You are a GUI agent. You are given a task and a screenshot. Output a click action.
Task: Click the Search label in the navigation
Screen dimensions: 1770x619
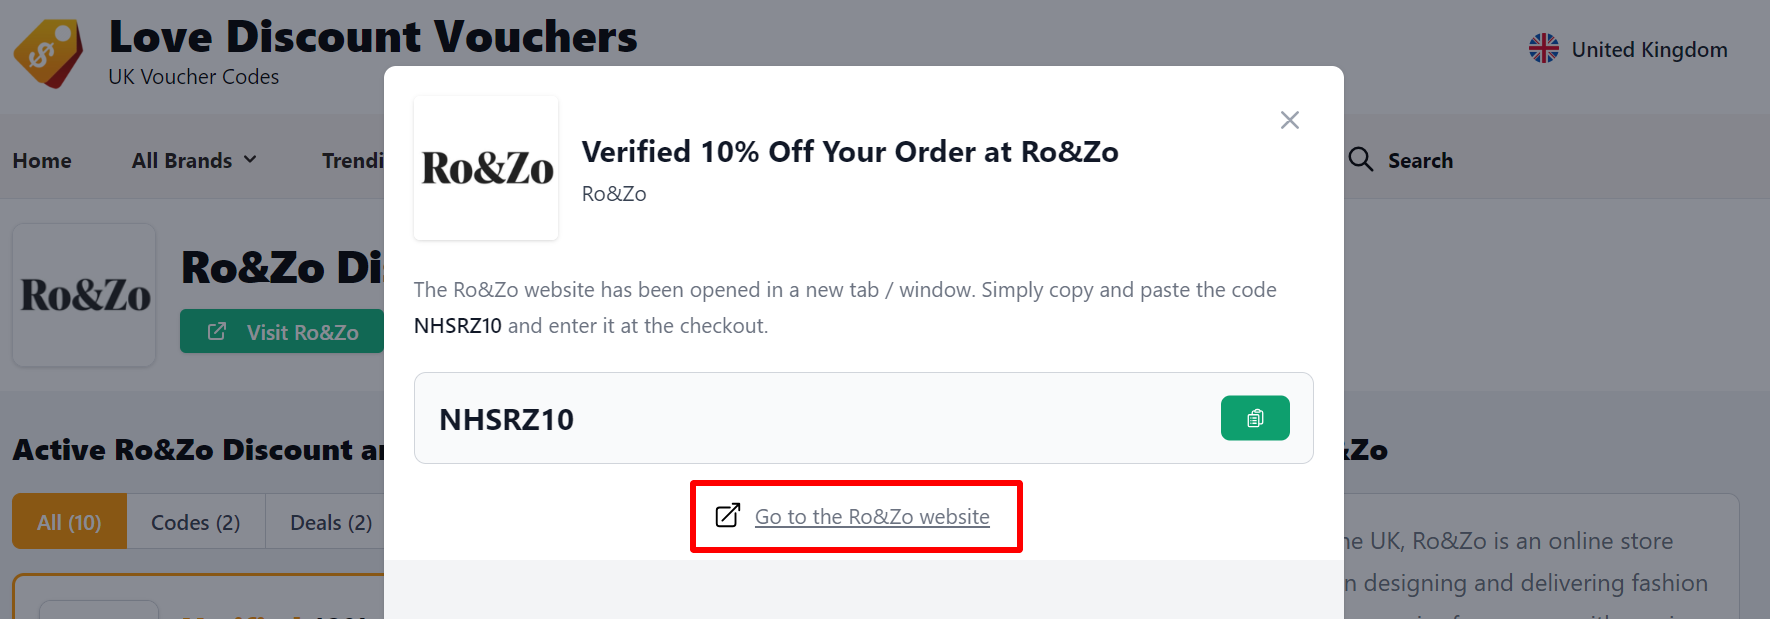pos(1420,161)
